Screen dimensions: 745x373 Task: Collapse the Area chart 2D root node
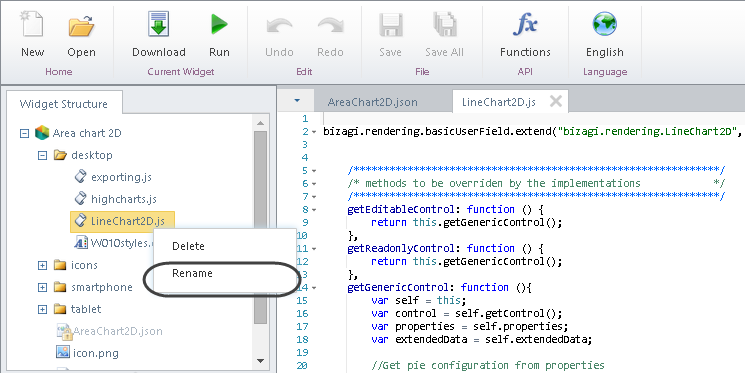(x=24, y=133)
